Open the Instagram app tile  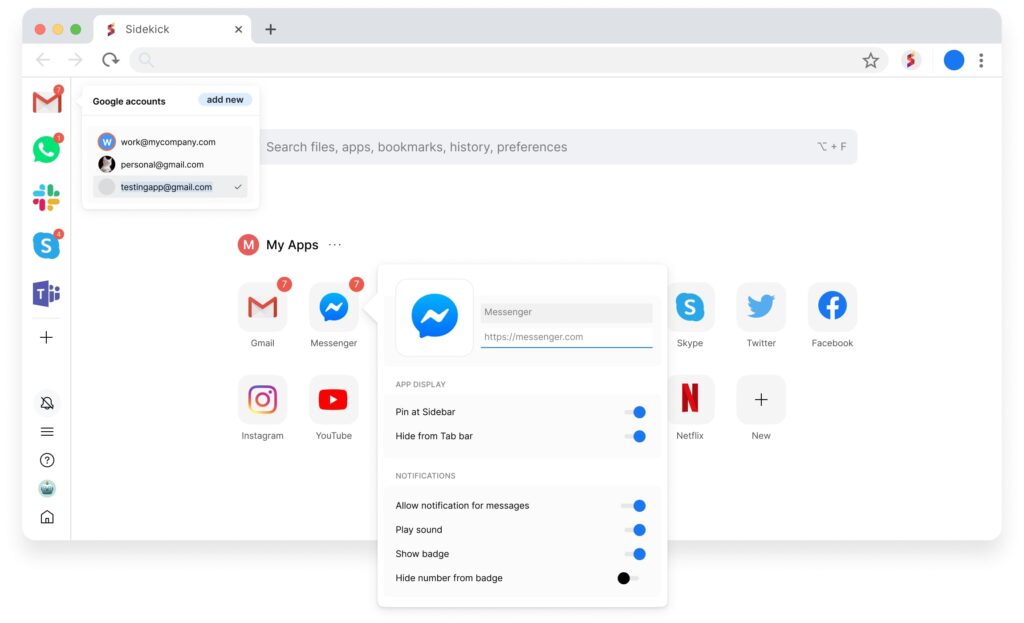click(262, 400)
